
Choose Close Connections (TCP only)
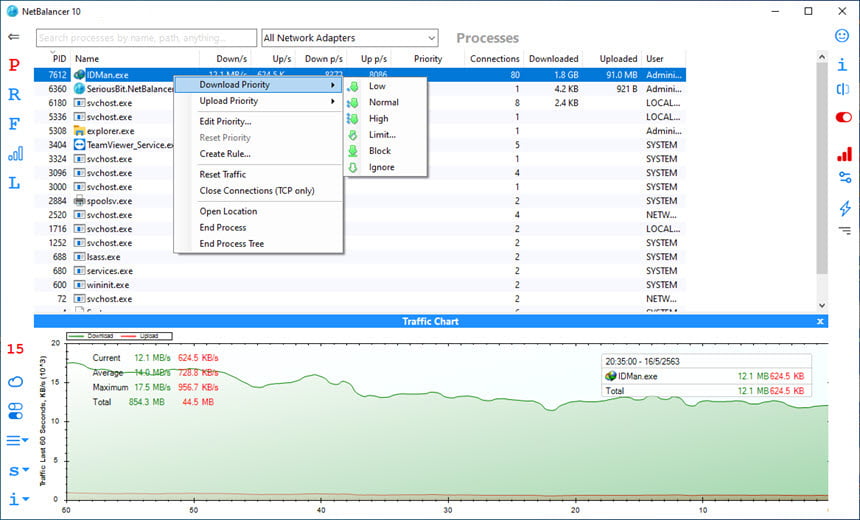pyautogui.click(x=257, y=191)
